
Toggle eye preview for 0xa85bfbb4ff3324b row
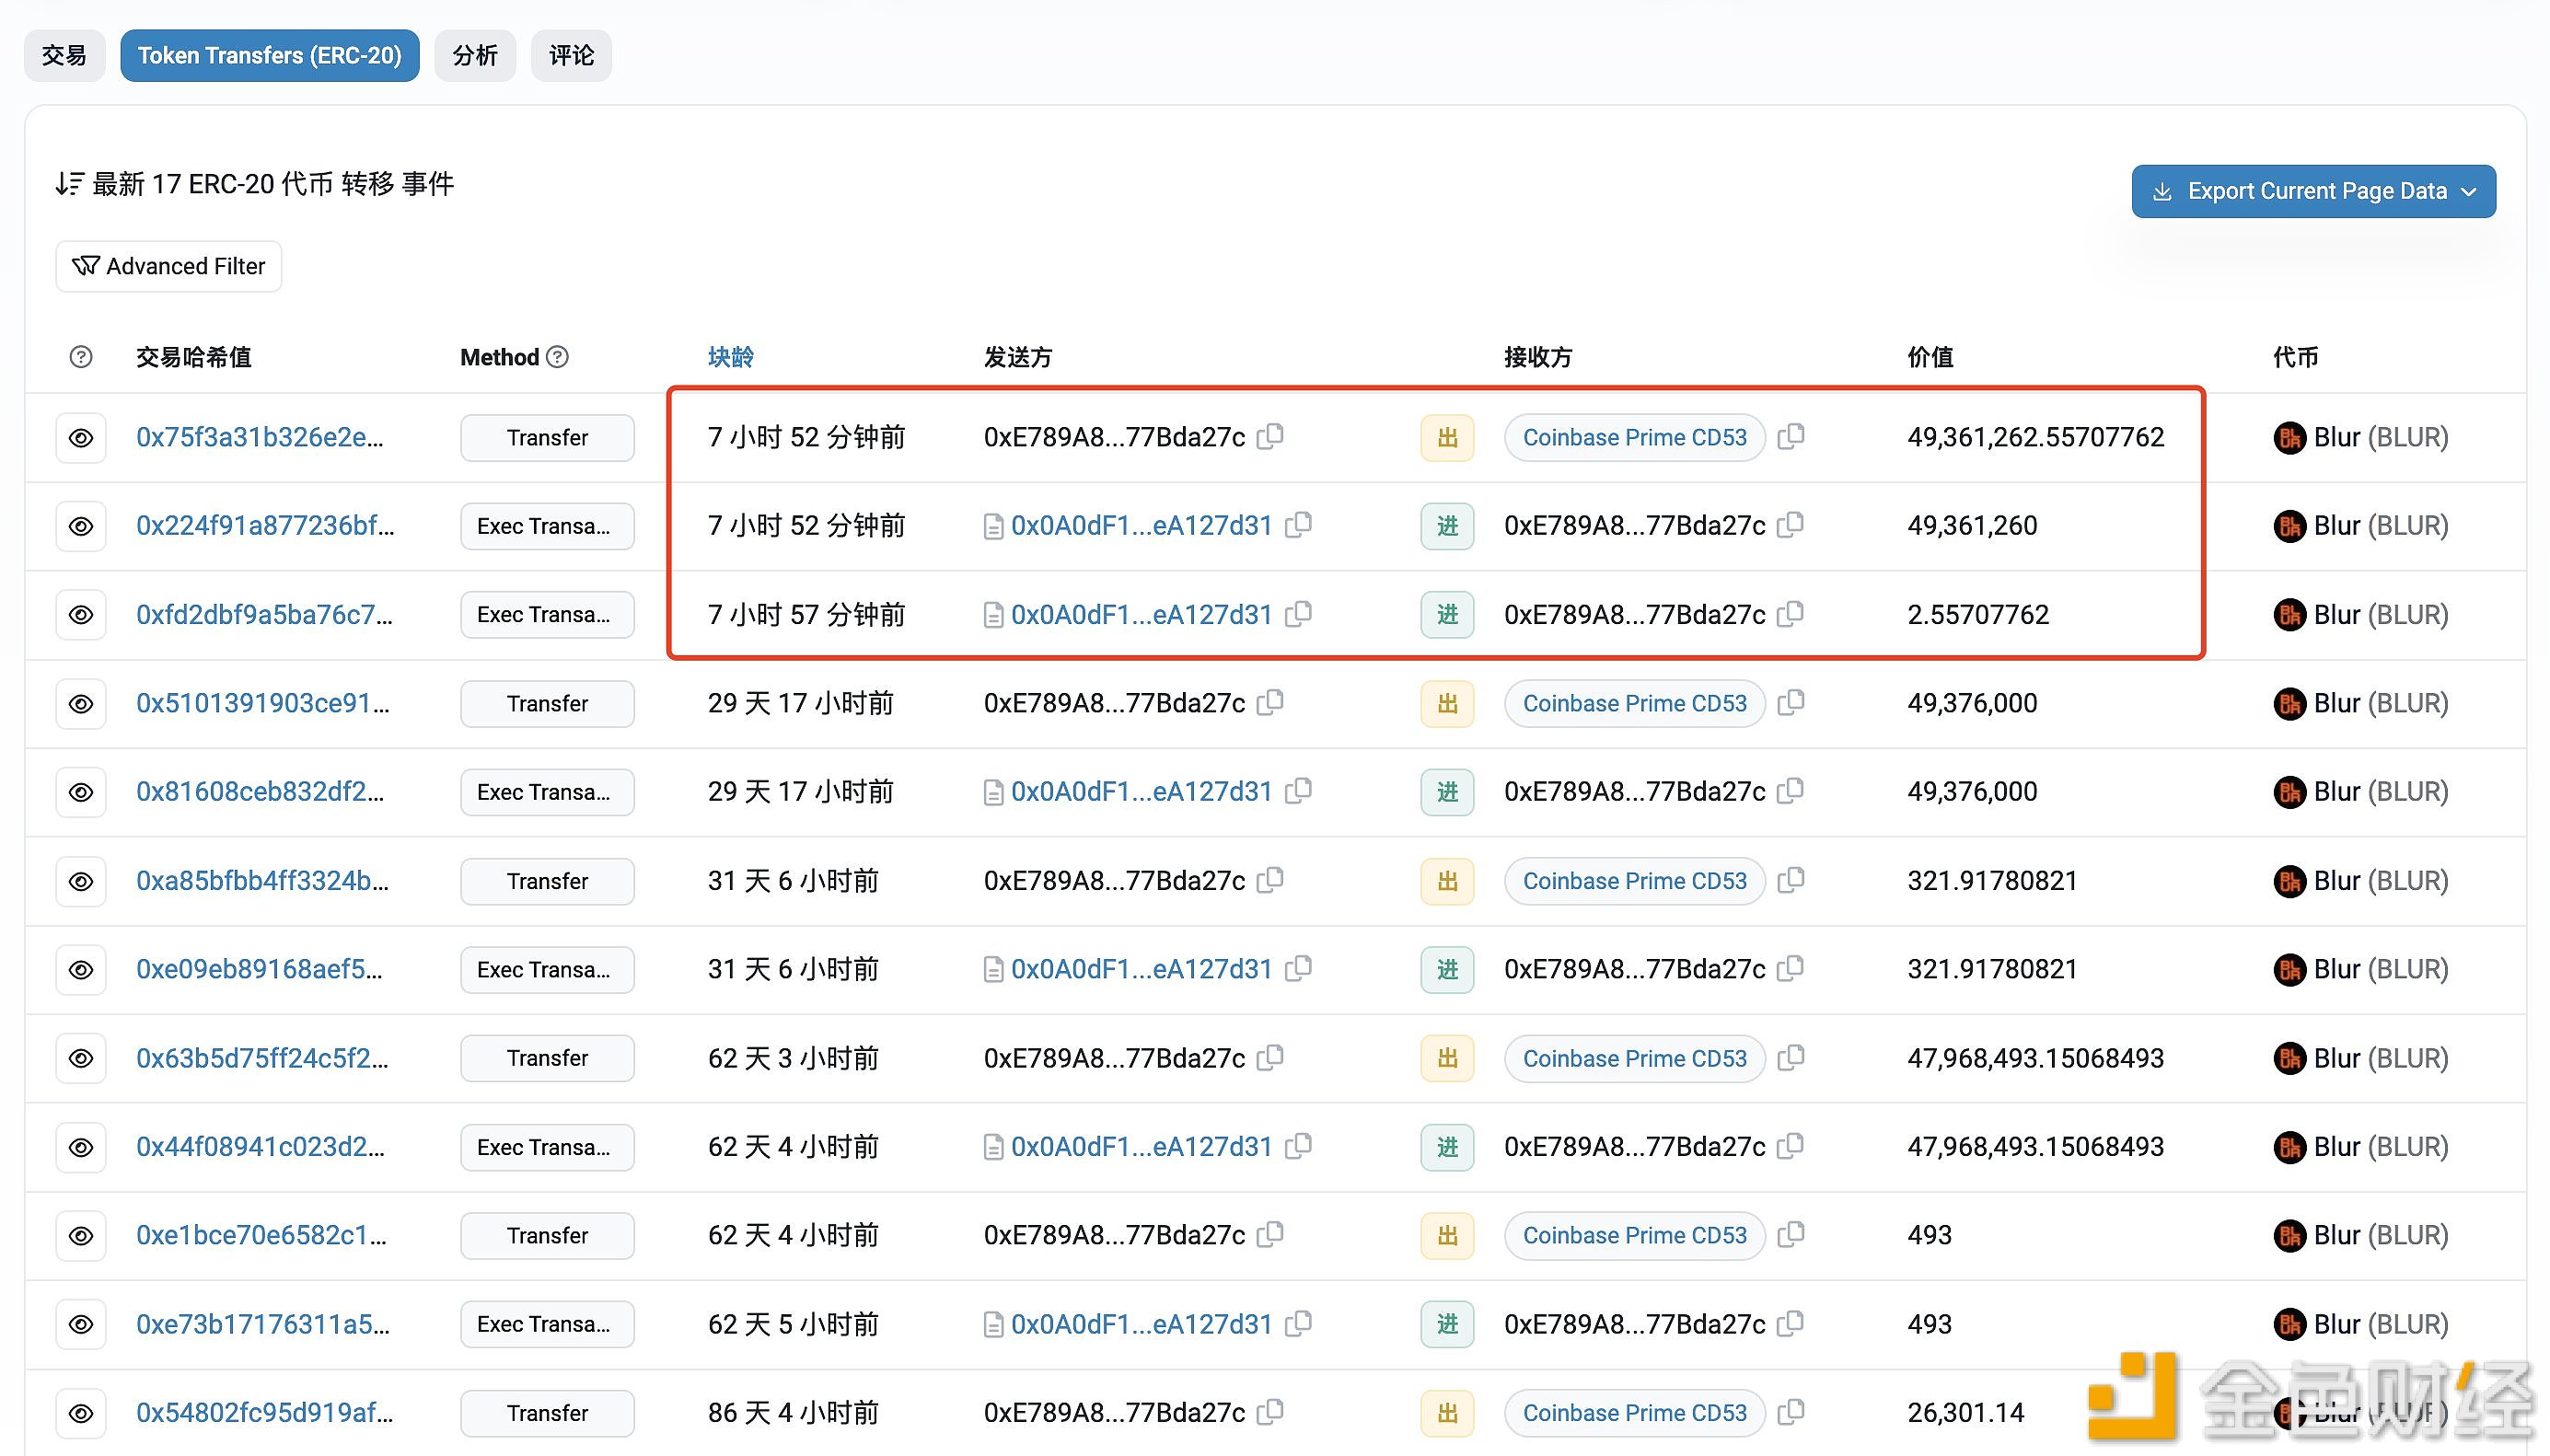(x=81, y=881)
